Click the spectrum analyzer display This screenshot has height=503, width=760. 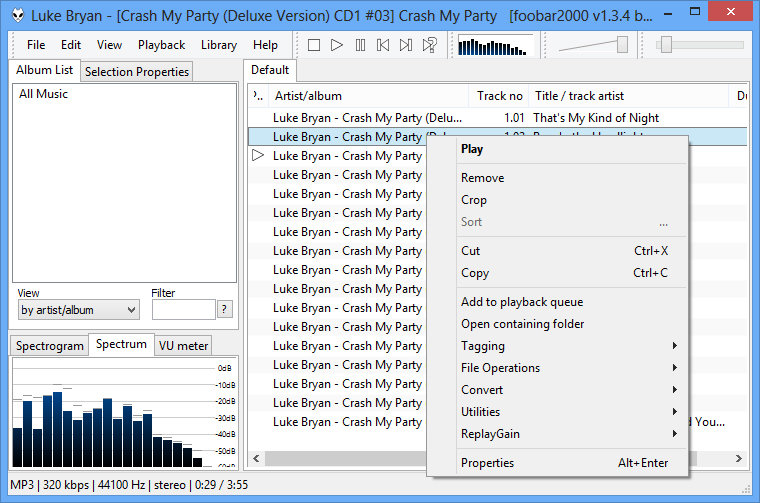(x=125, y=413)
